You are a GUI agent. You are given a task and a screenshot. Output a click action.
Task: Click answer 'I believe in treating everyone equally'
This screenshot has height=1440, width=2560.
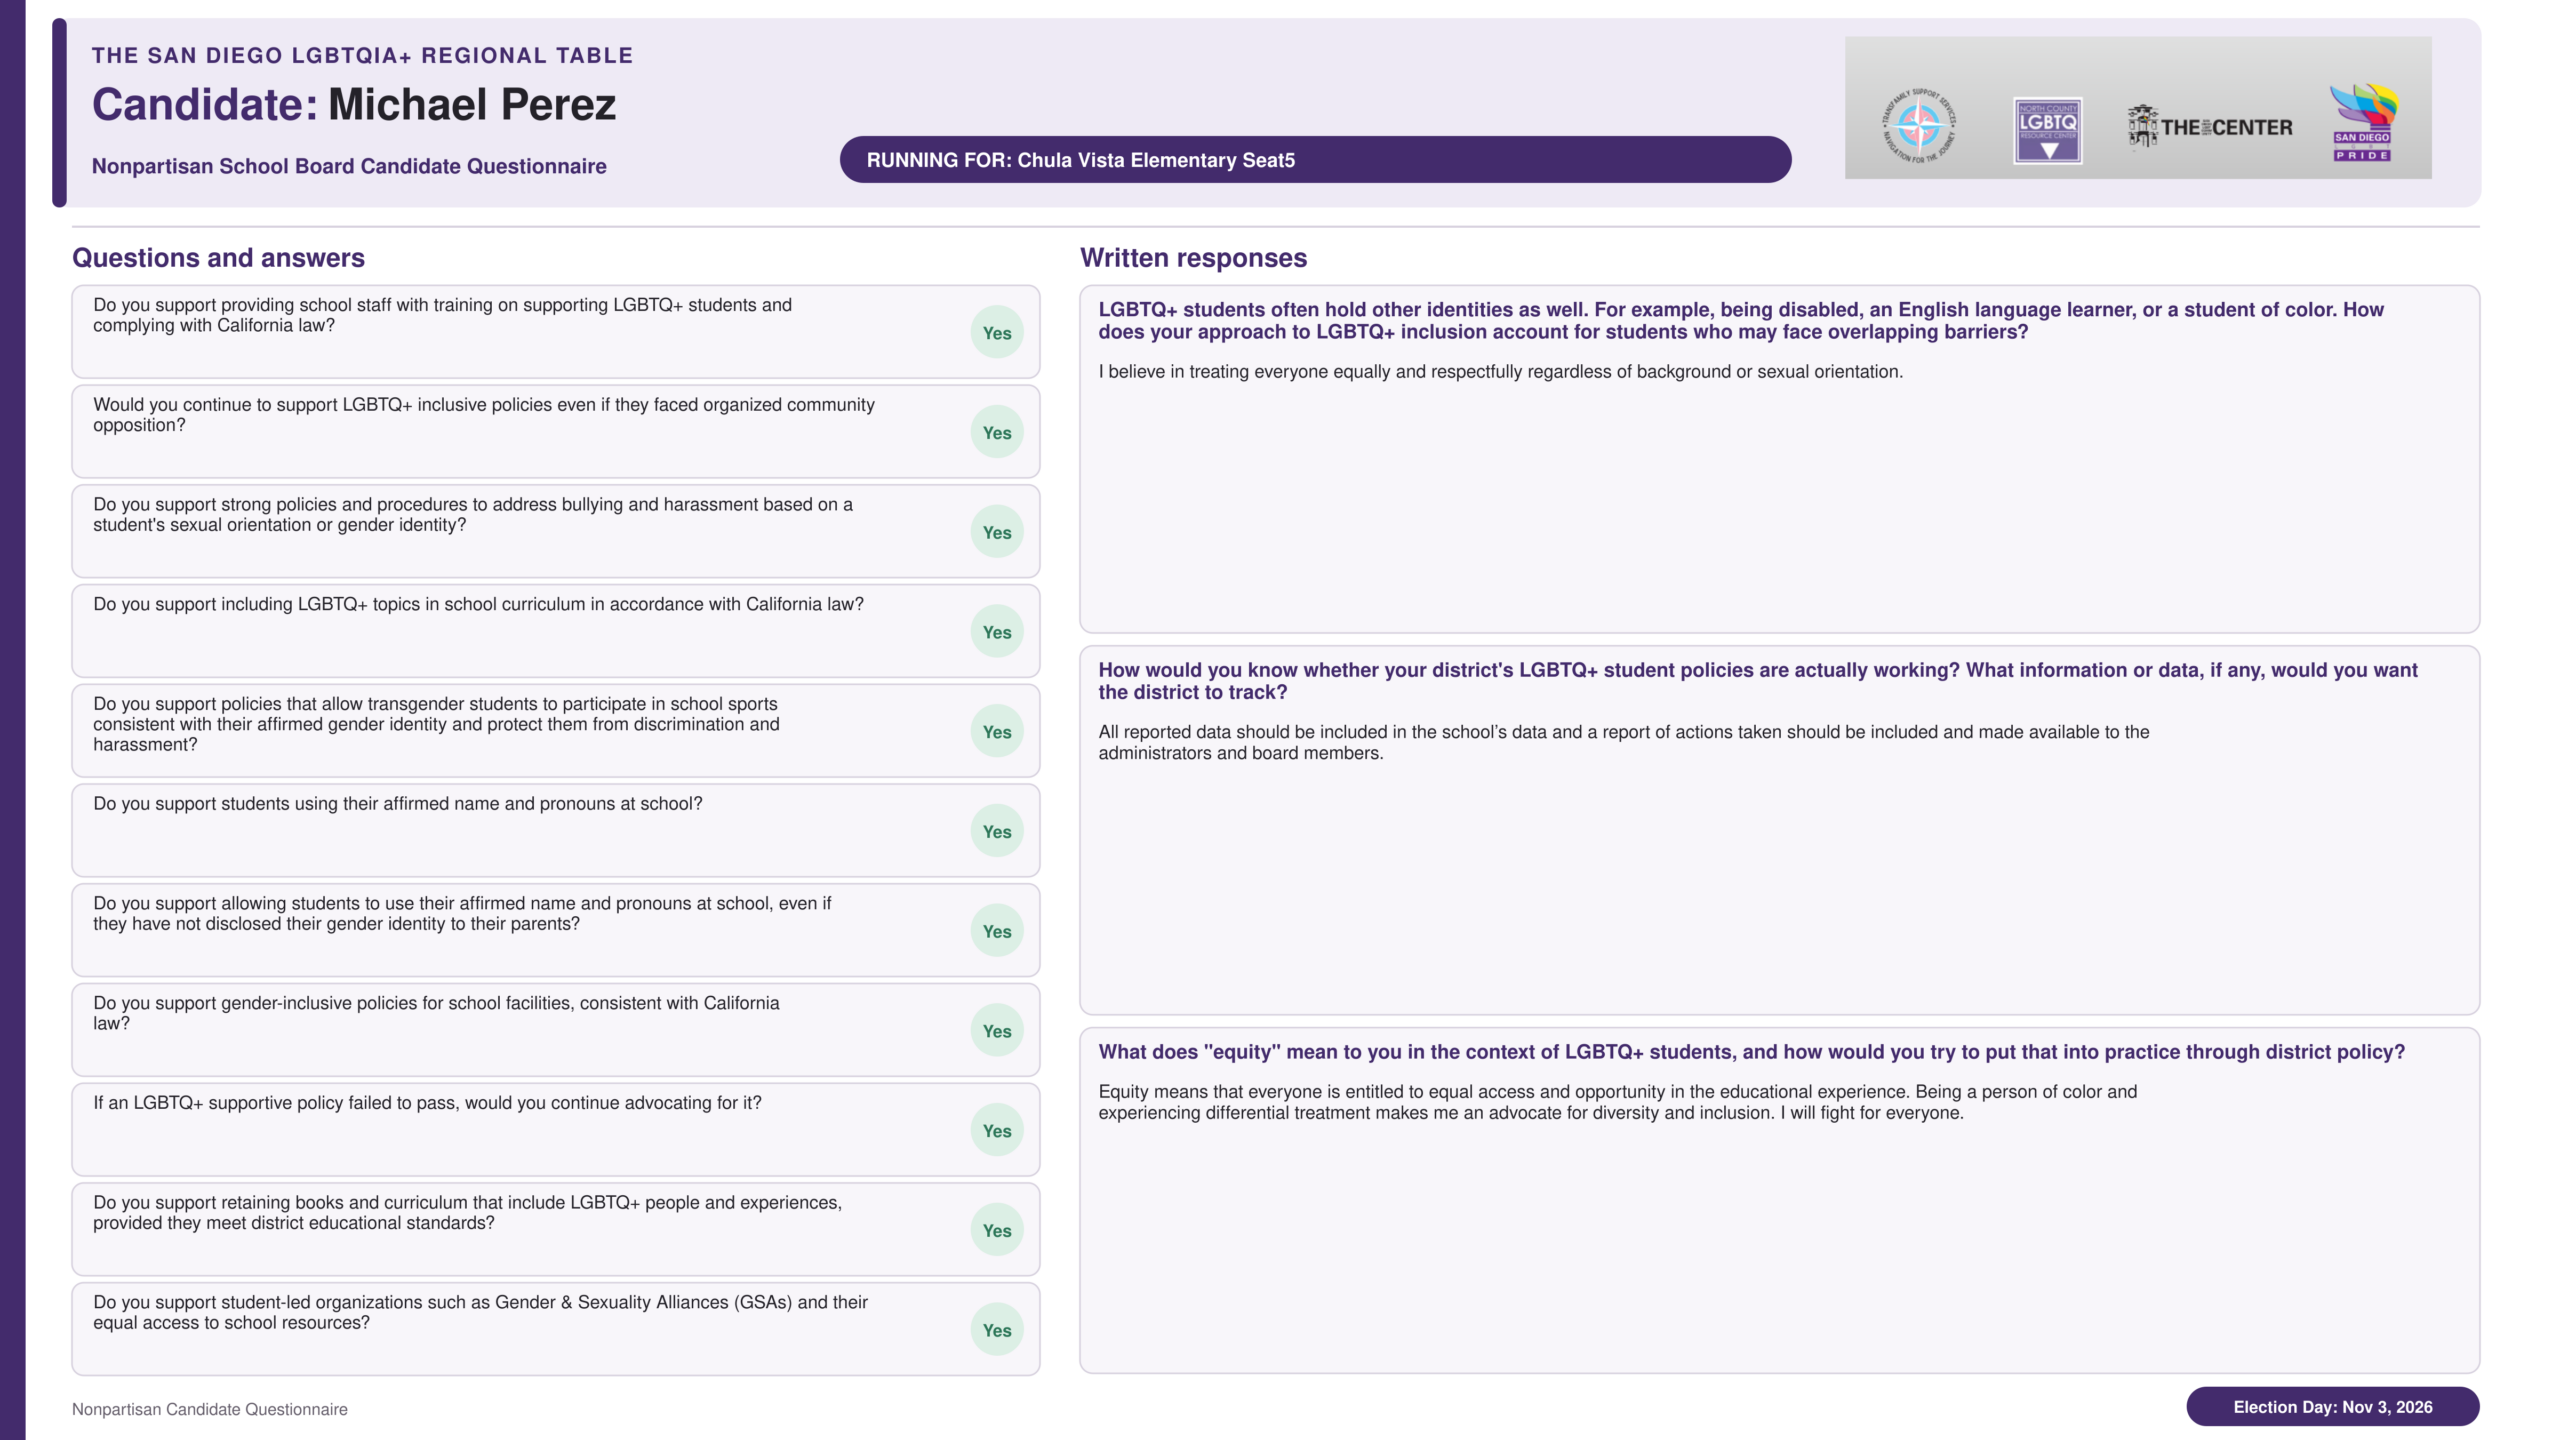click(x=1500, y=372)
